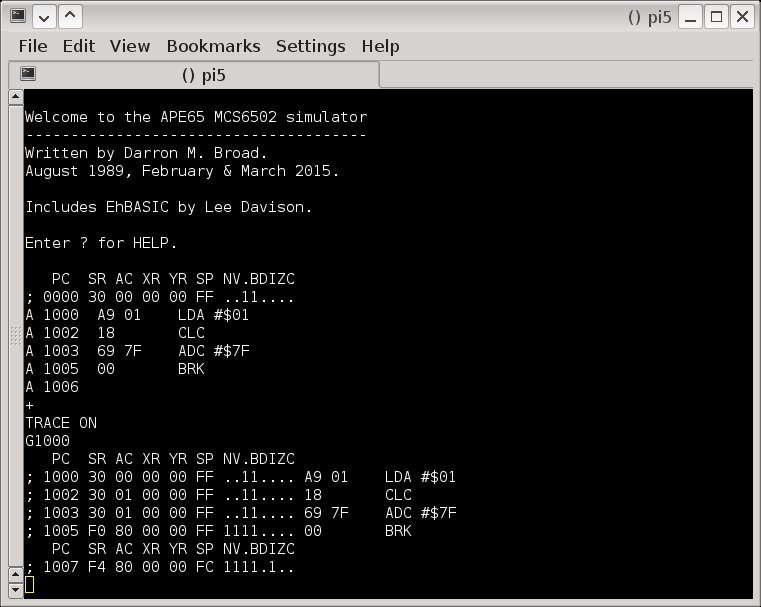Click 'Written by Darron M. Broad.' text
Viewport: 761px width, 607px height.
click(146, 153)
